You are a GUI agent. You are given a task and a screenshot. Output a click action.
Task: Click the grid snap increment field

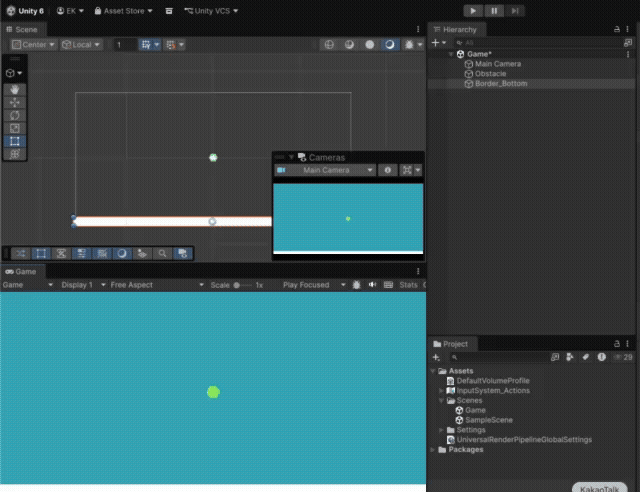pos(124,45)
